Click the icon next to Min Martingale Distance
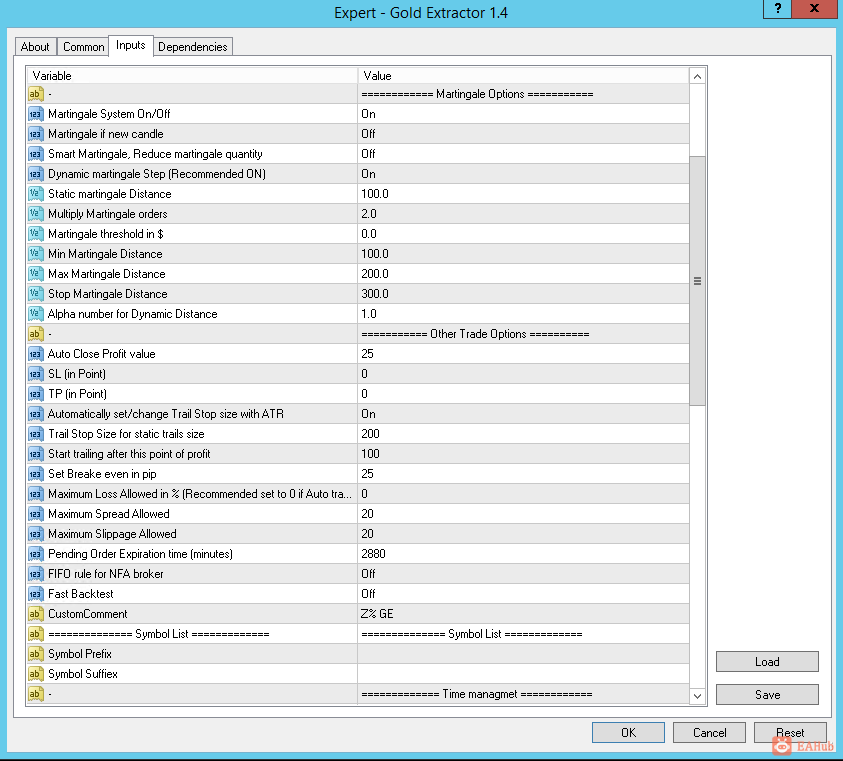 [35, 254]
